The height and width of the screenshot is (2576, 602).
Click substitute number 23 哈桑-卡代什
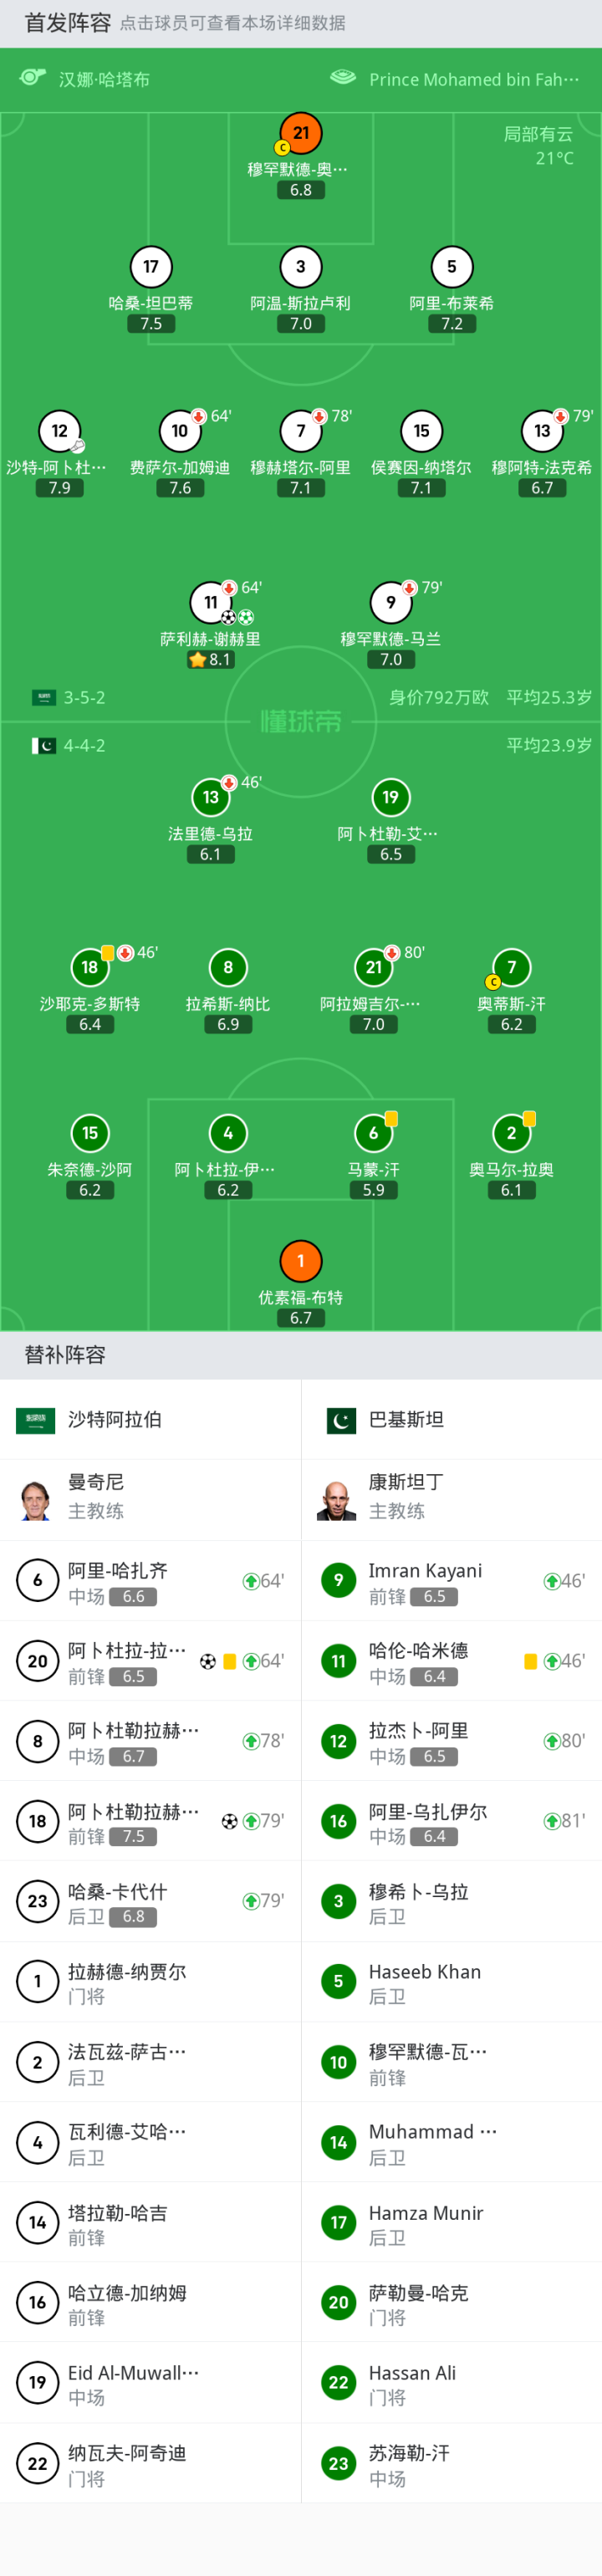pyautogui.click(x=150, y=1901)
